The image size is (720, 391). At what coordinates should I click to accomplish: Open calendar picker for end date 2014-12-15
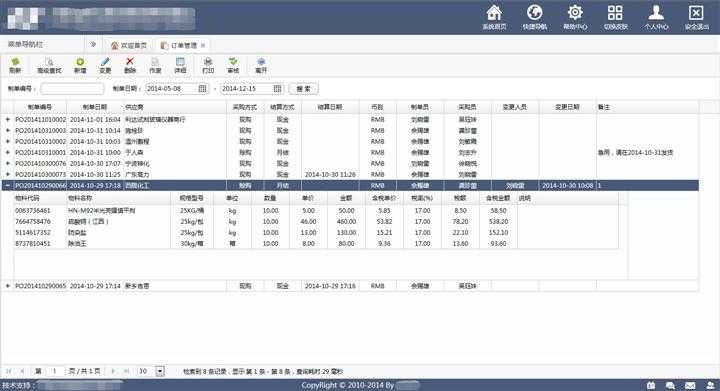tap(277, 89)
